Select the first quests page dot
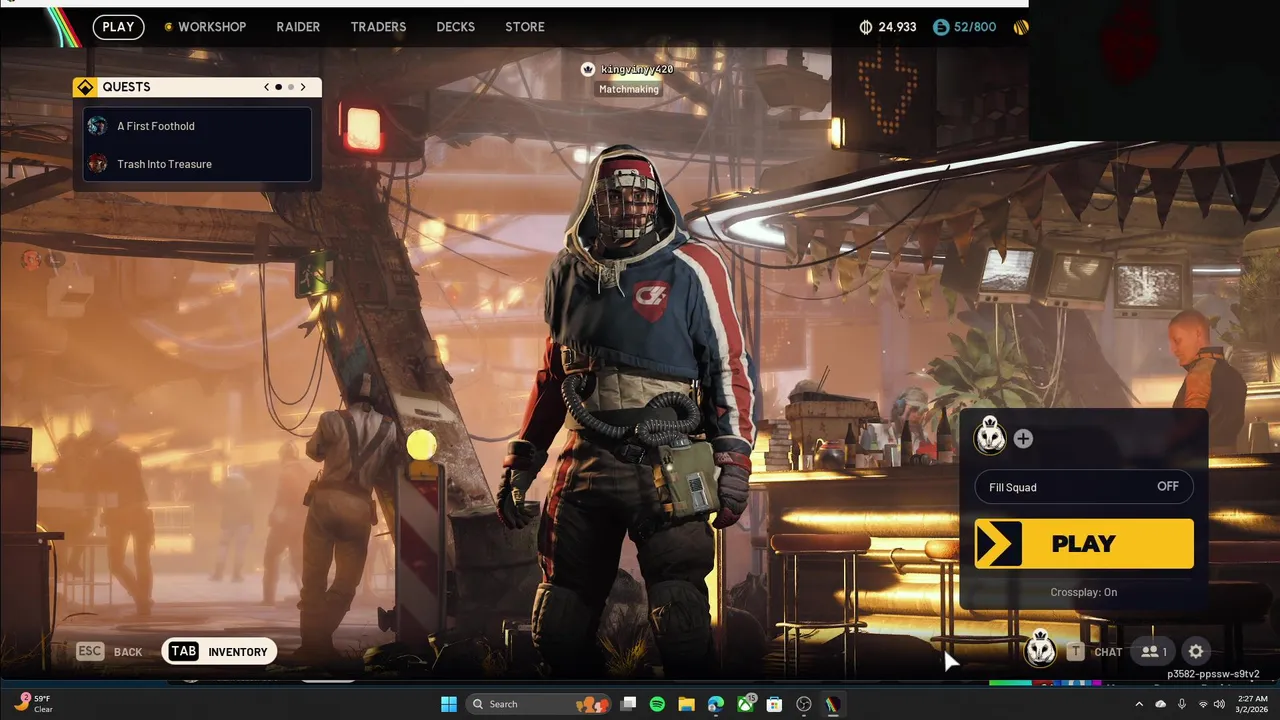 (x=279, y=87)
